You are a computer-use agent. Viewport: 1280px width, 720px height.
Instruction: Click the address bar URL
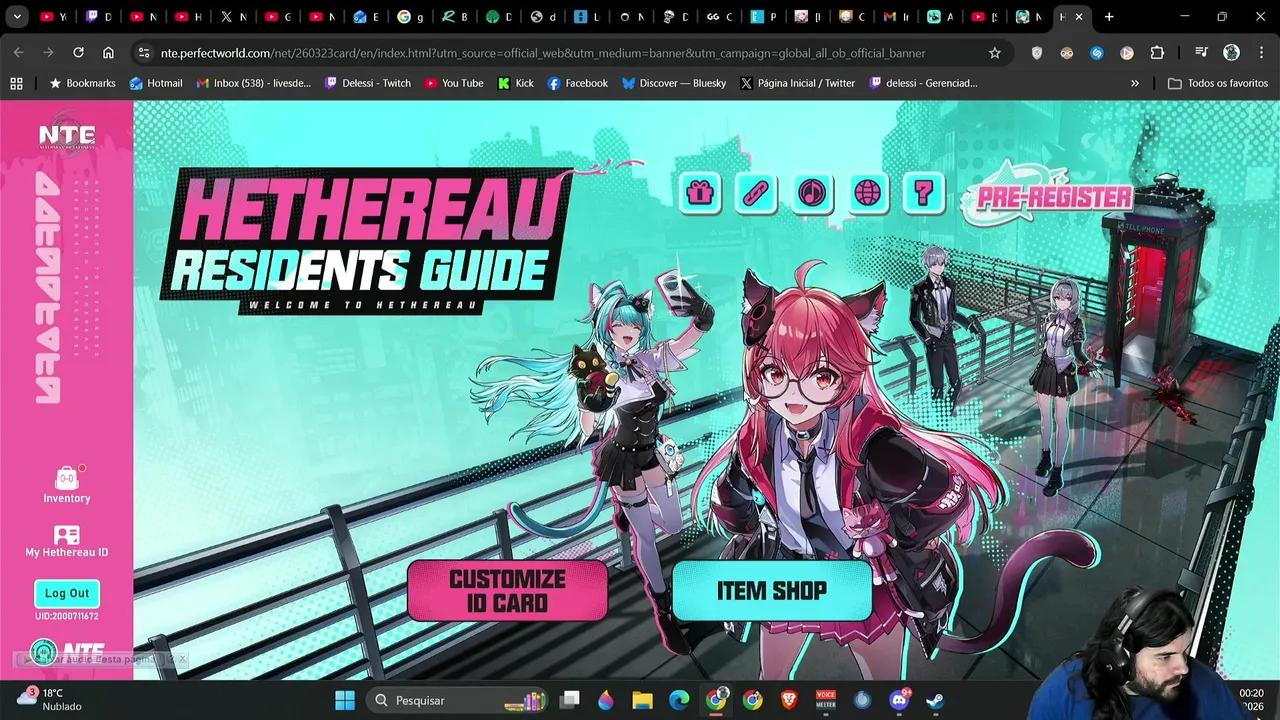point(543,53)
